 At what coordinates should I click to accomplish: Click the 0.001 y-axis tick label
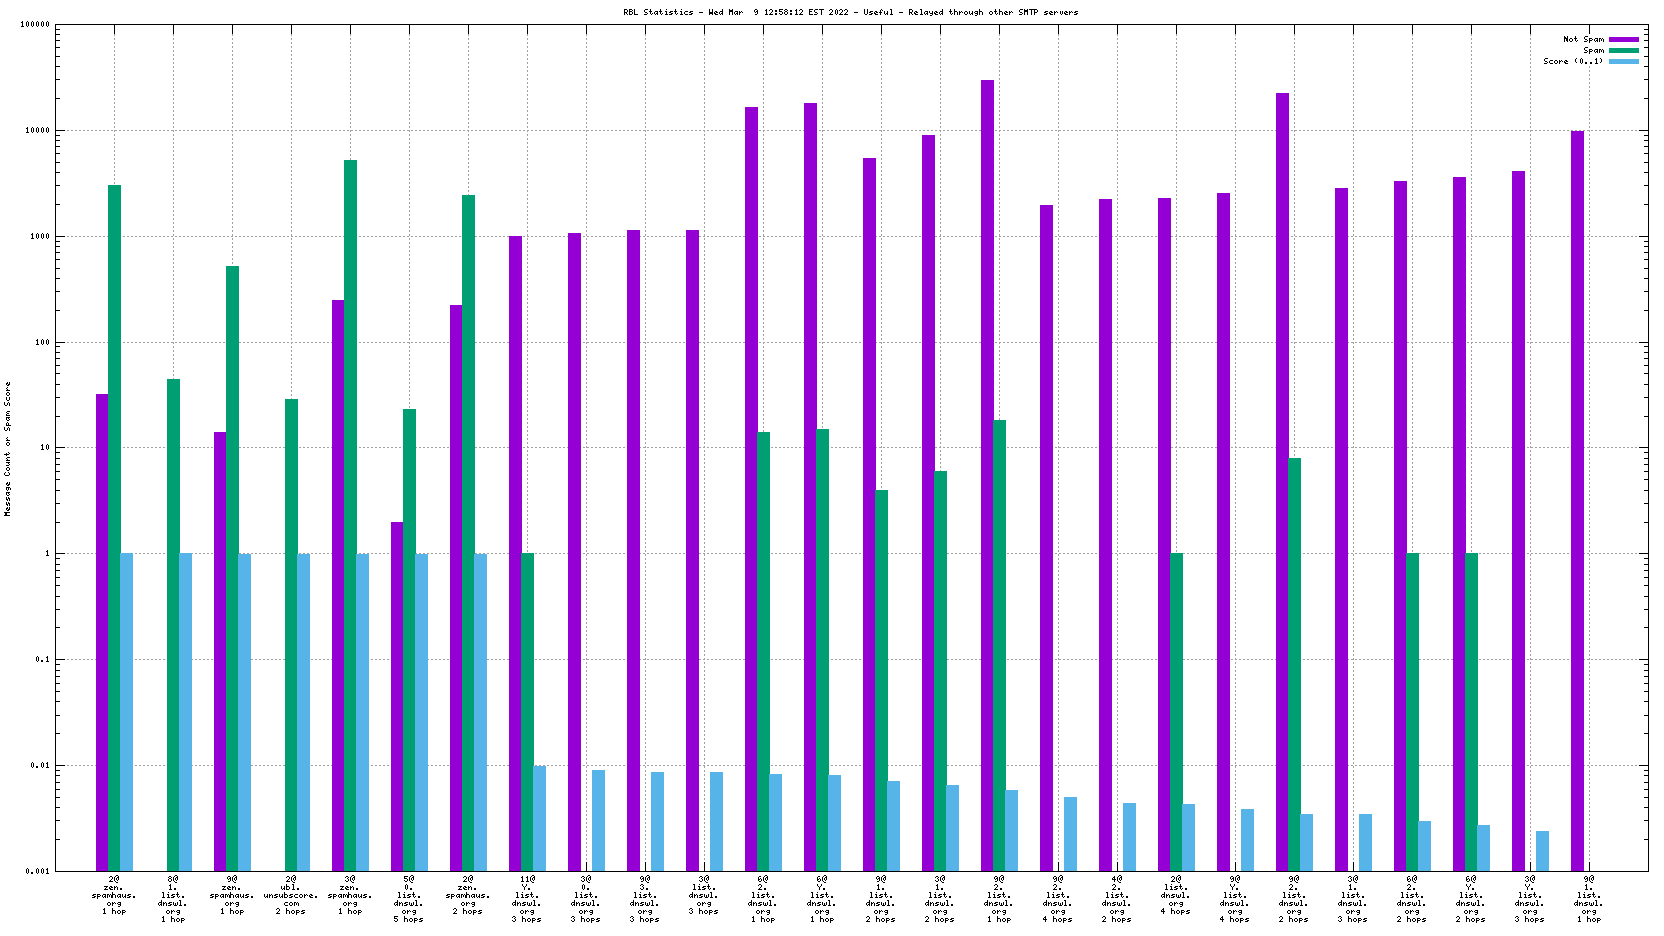point(38,871)
